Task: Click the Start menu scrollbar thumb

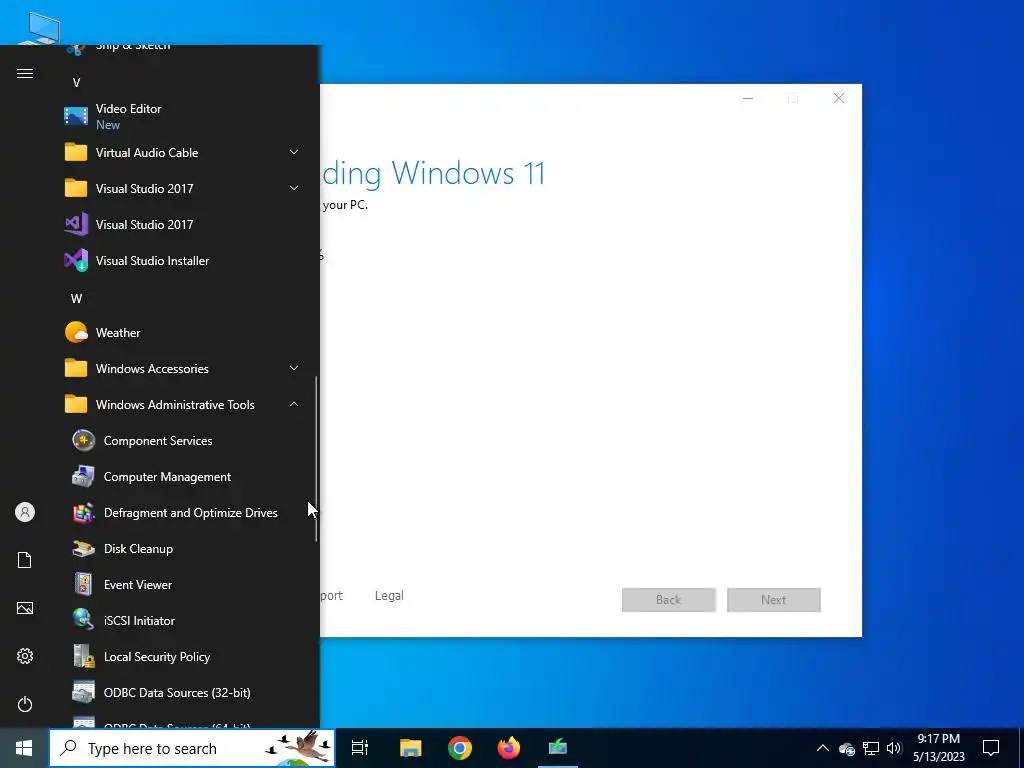Action: pyautogui.click(x=317, y=459)
